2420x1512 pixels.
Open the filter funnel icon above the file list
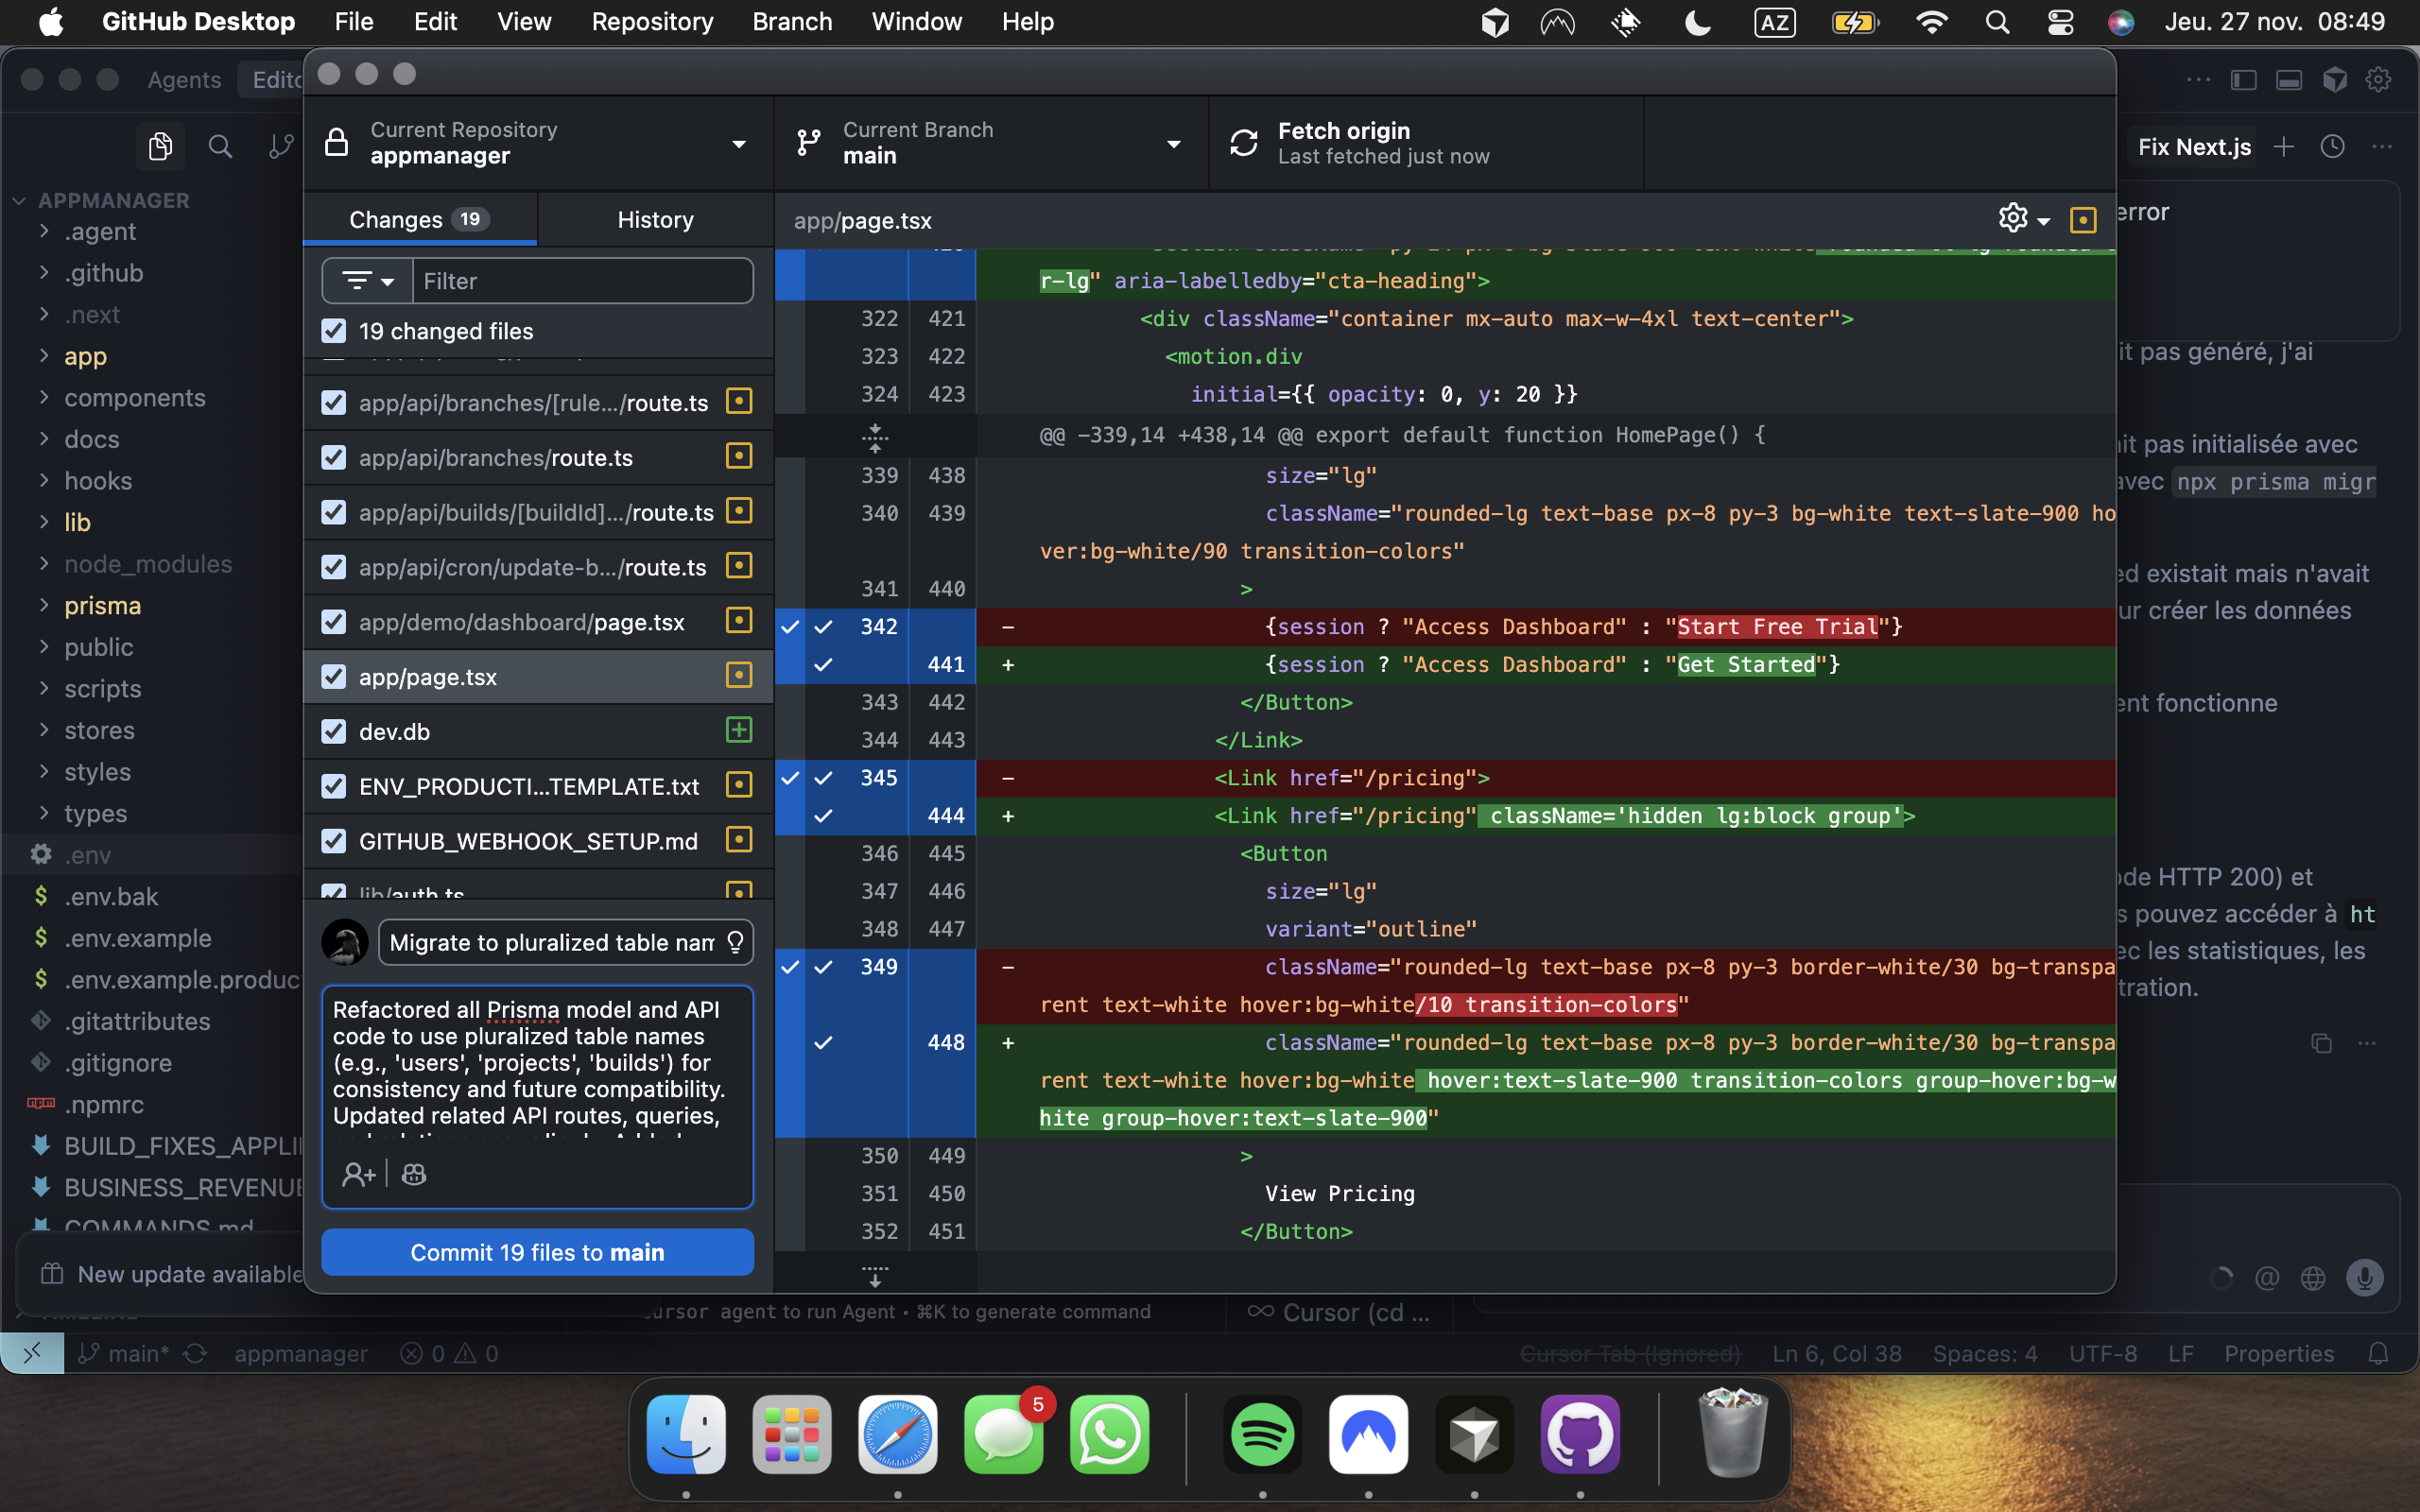(366, 281)
